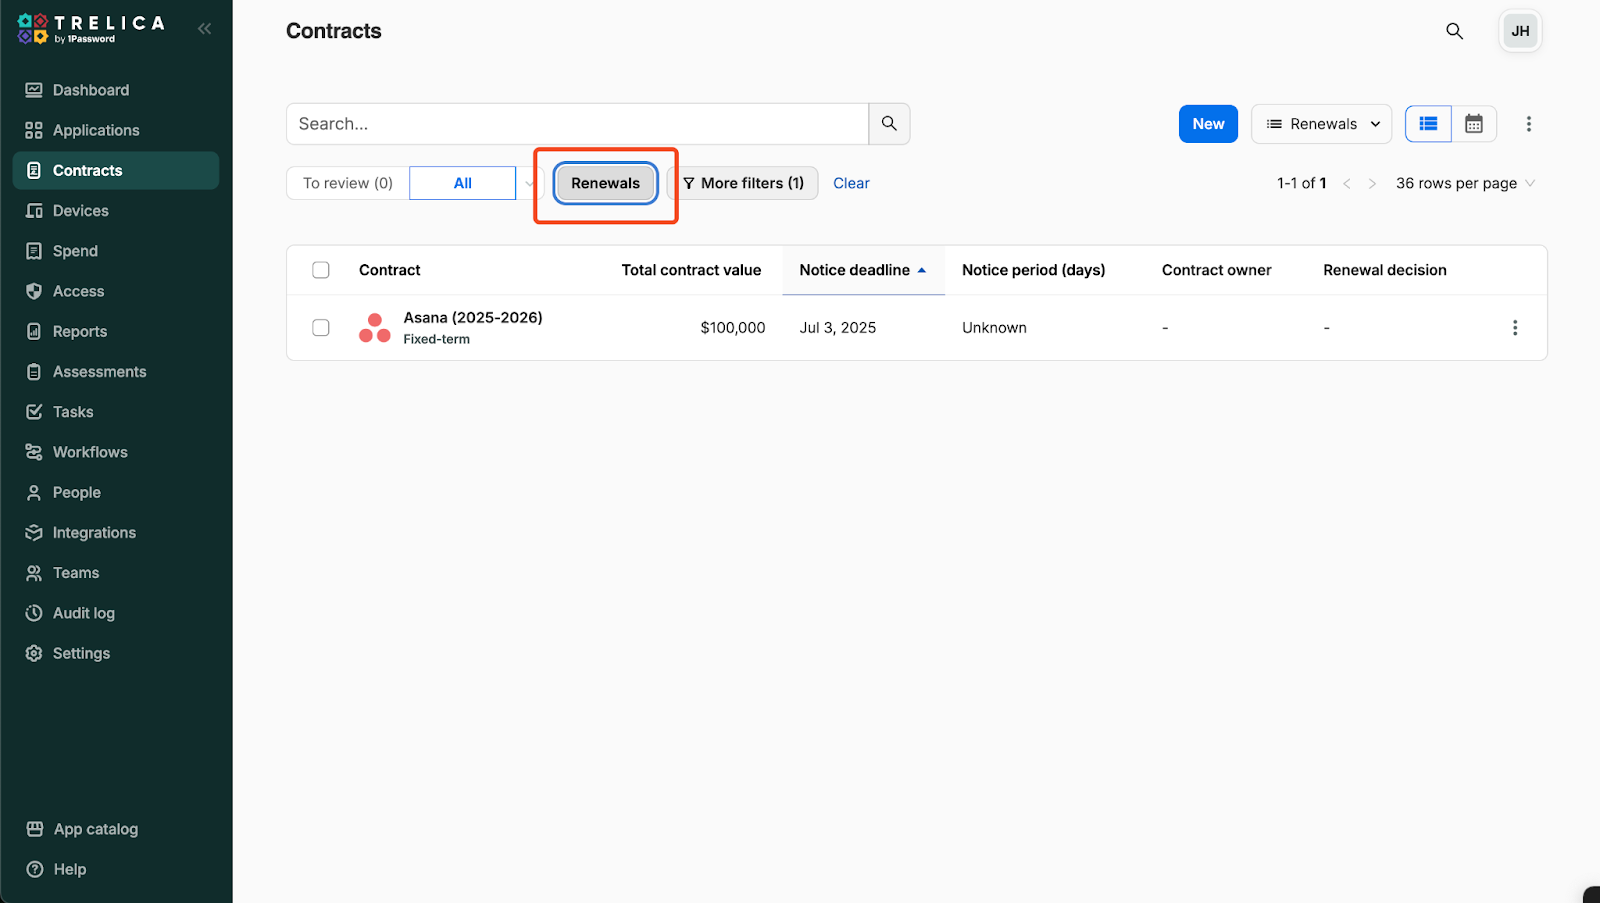Open Asana contract row actions menu

(1514, 328)
